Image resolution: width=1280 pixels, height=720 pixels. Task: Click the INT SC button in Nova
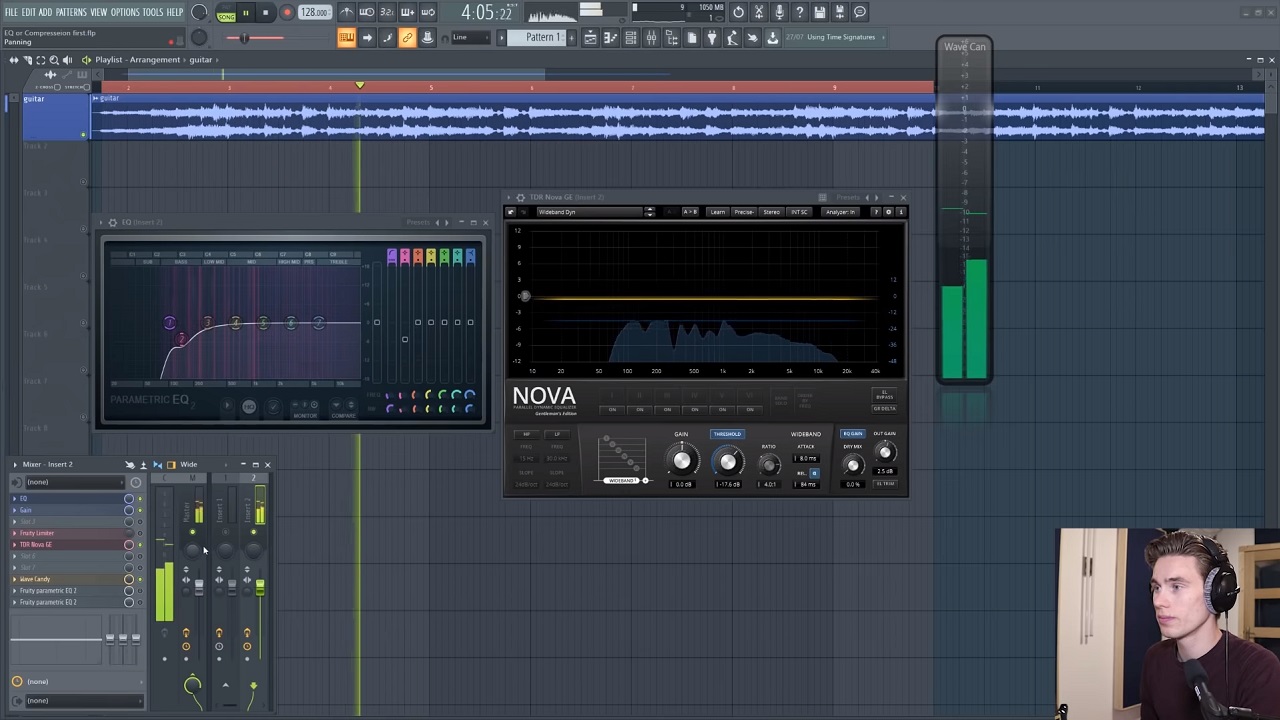click(x=799, y=212)
